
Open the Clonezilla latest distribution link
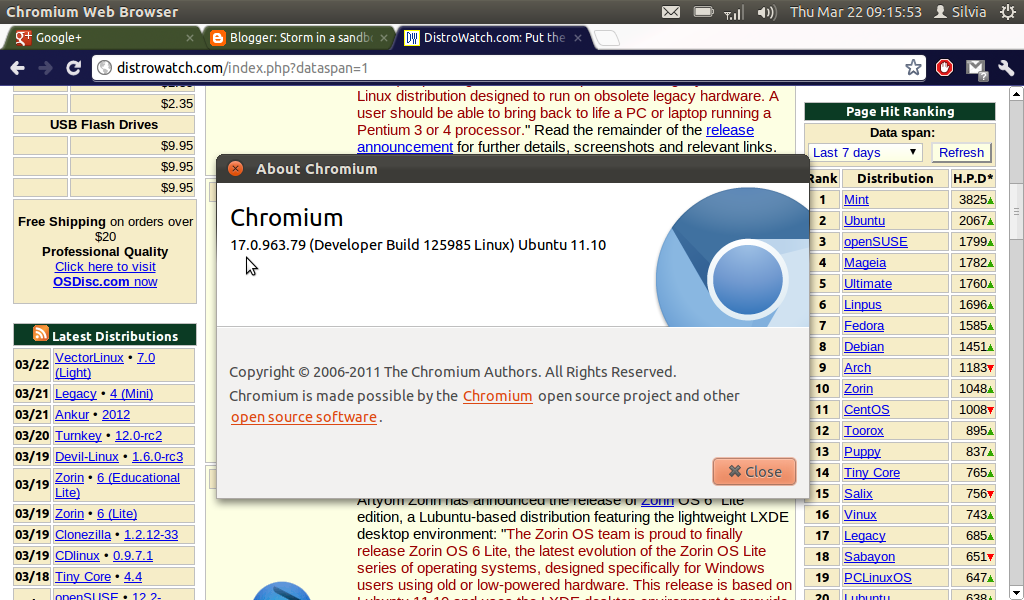tap(83, 535)
